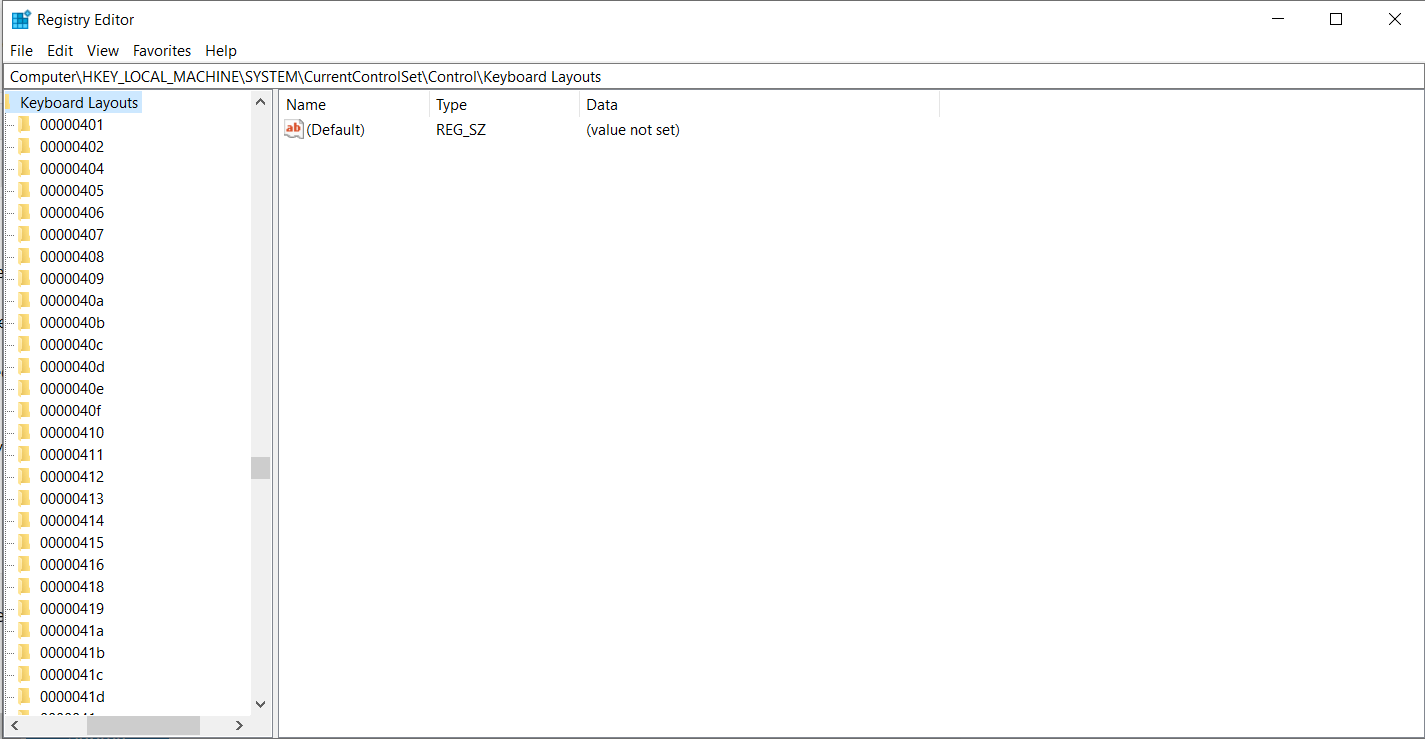Select the 00000415 registry key
1425x739 pixels.
[x=72, y=542]
